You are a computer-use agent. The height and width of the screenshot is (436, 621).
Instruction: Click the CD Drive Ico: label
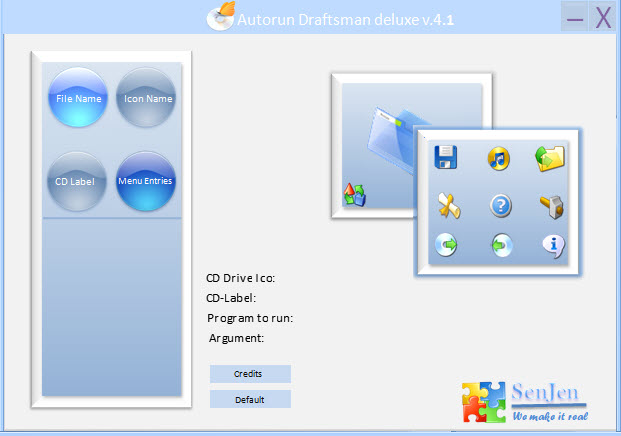240,278
